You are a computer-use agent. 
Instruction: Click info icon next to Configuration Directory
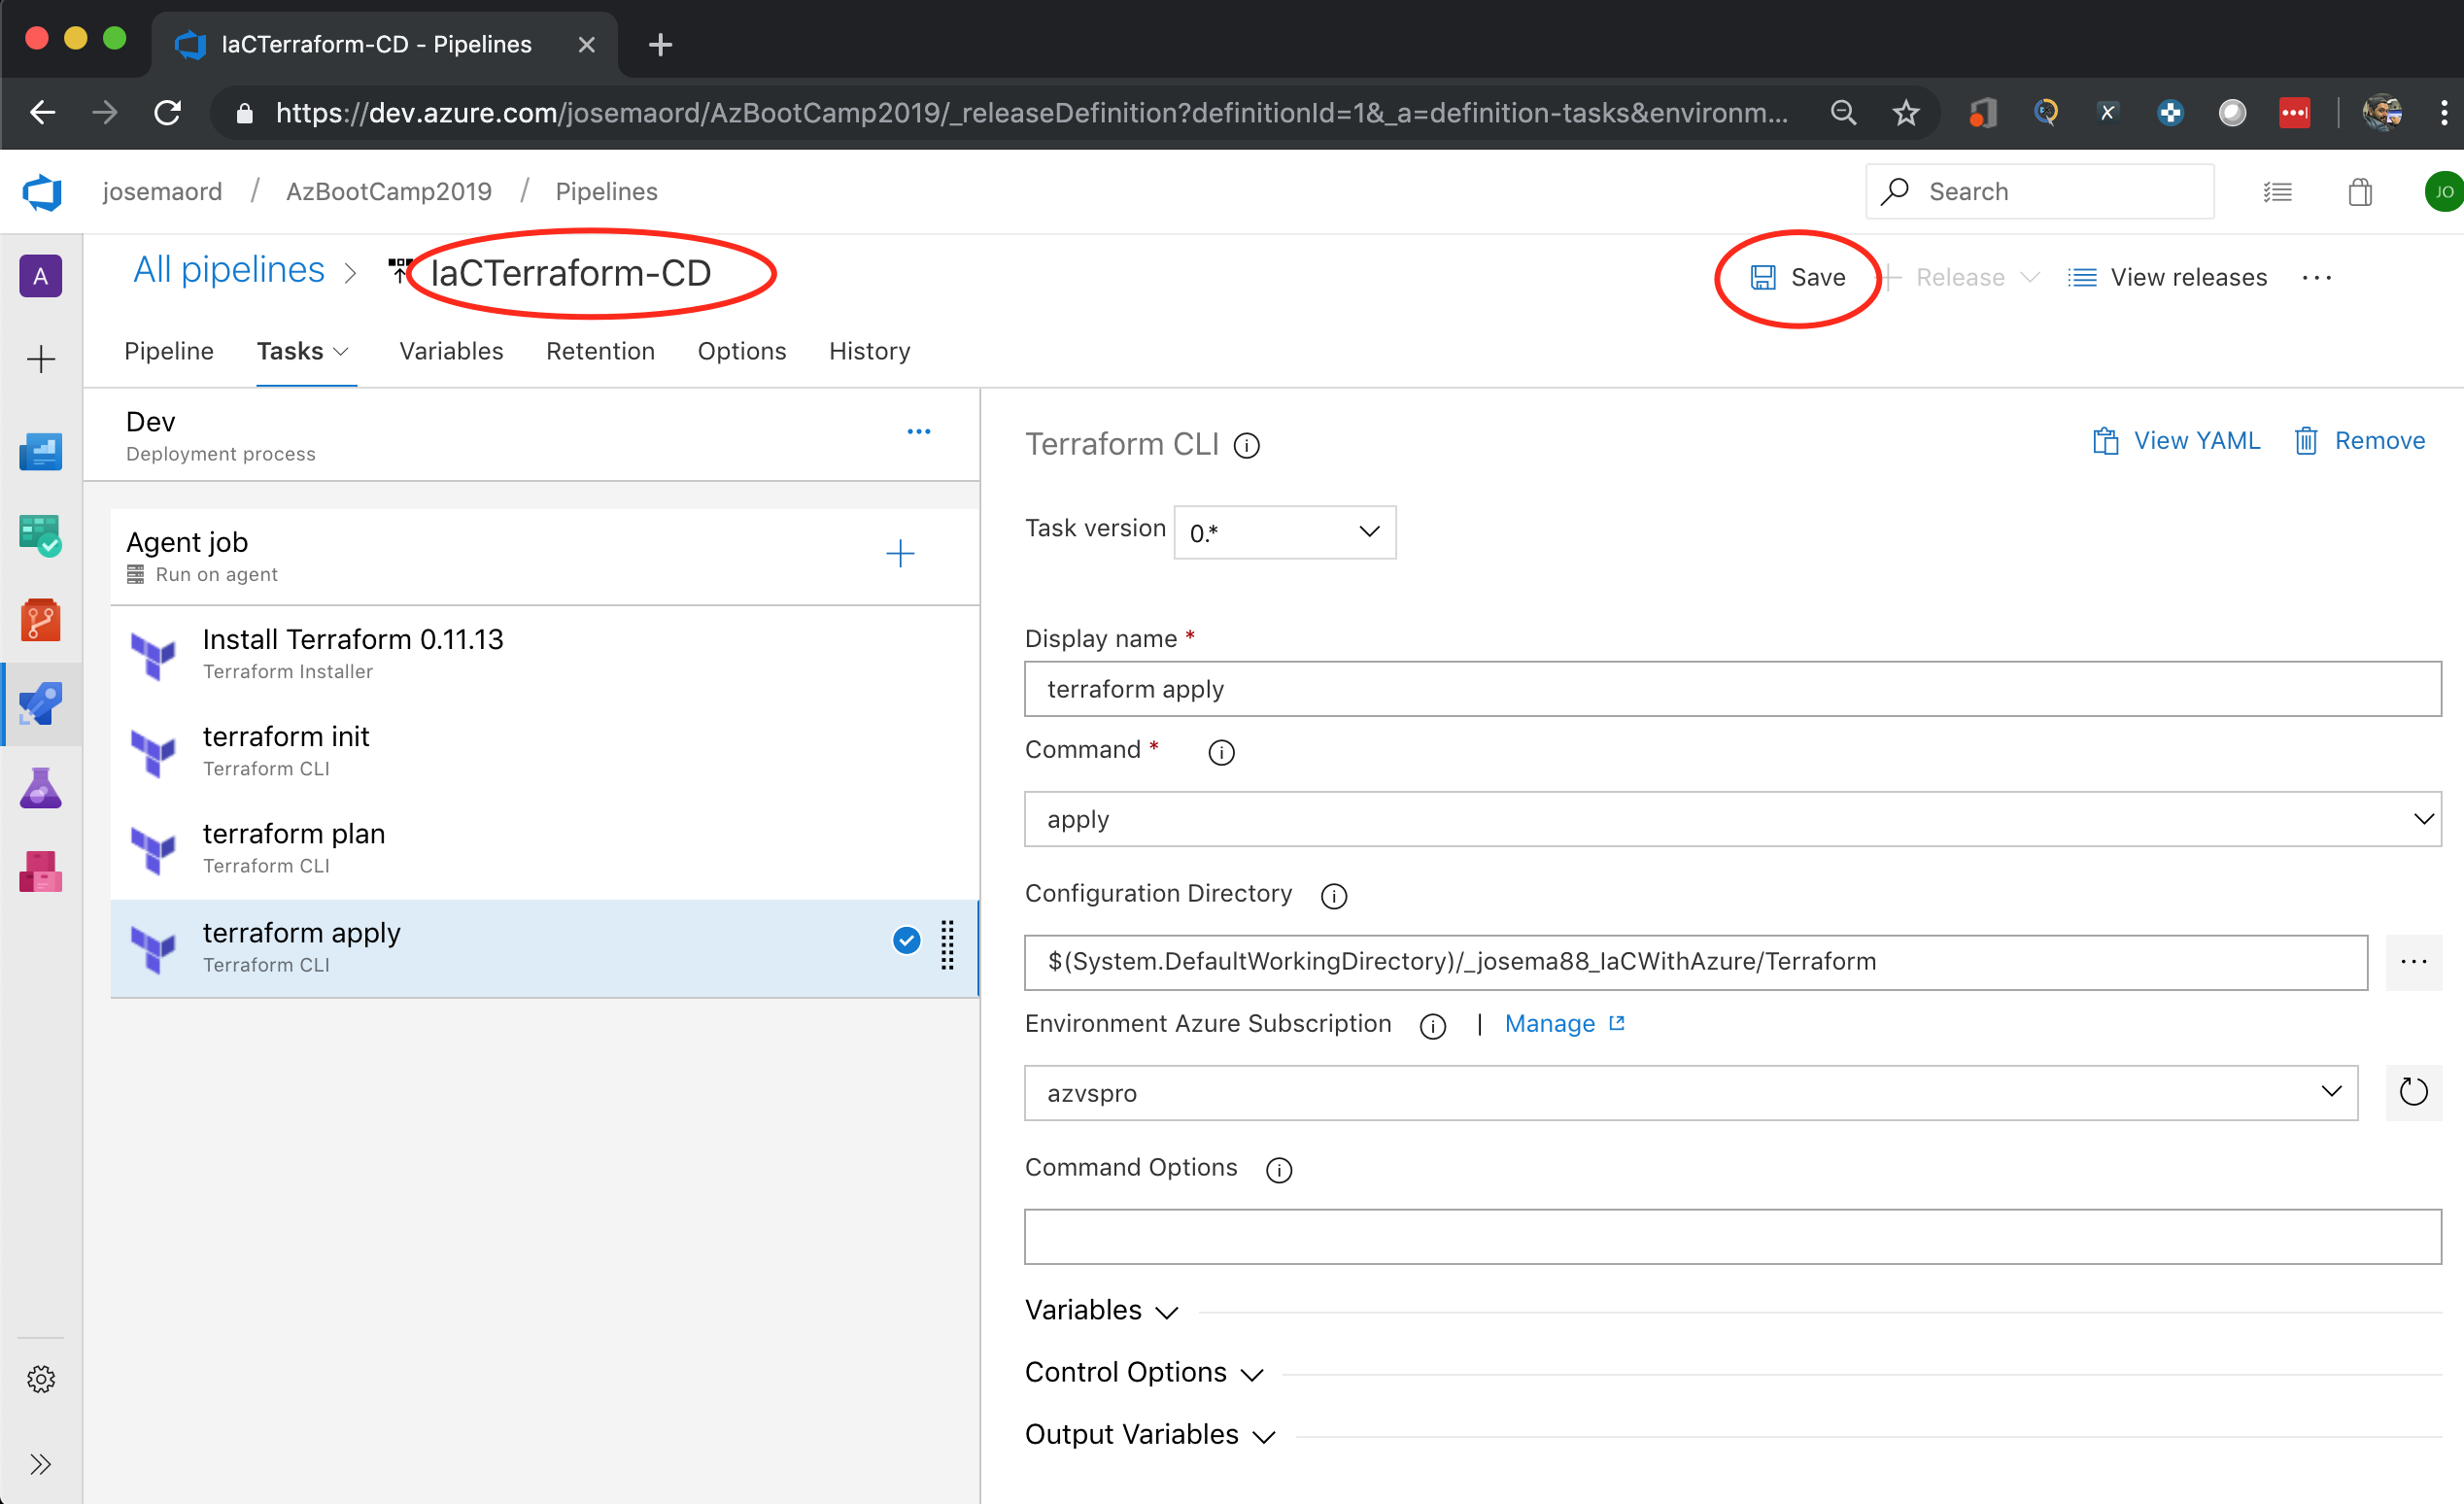1333,896
